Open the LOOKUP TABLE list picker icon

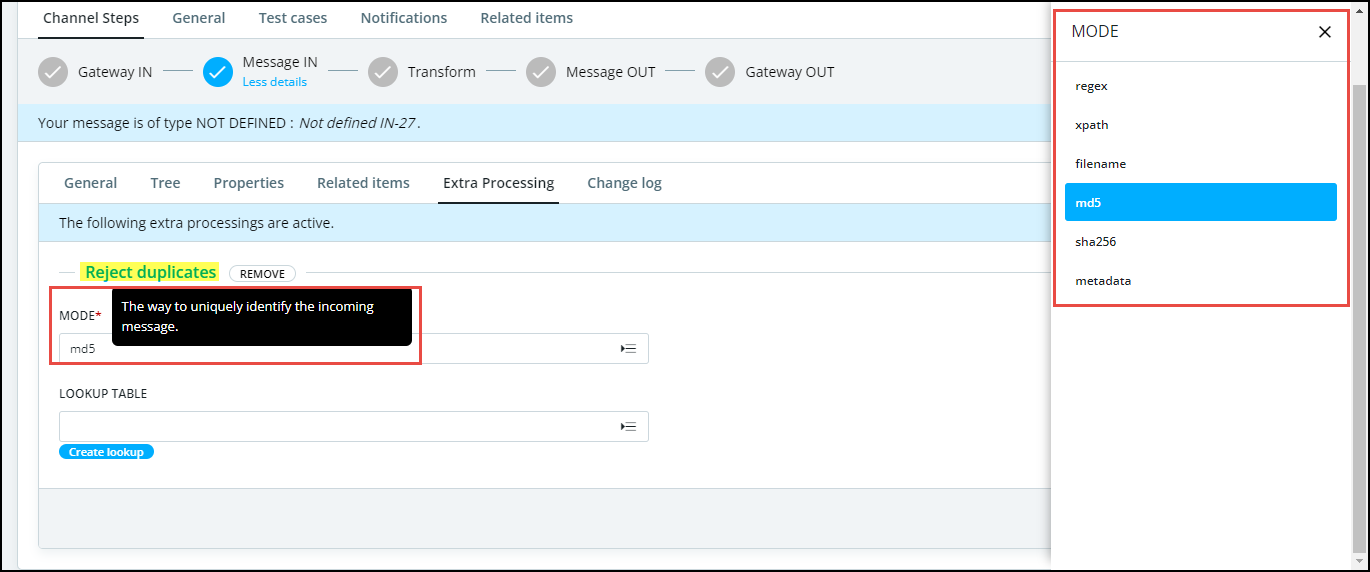[629, 426]
